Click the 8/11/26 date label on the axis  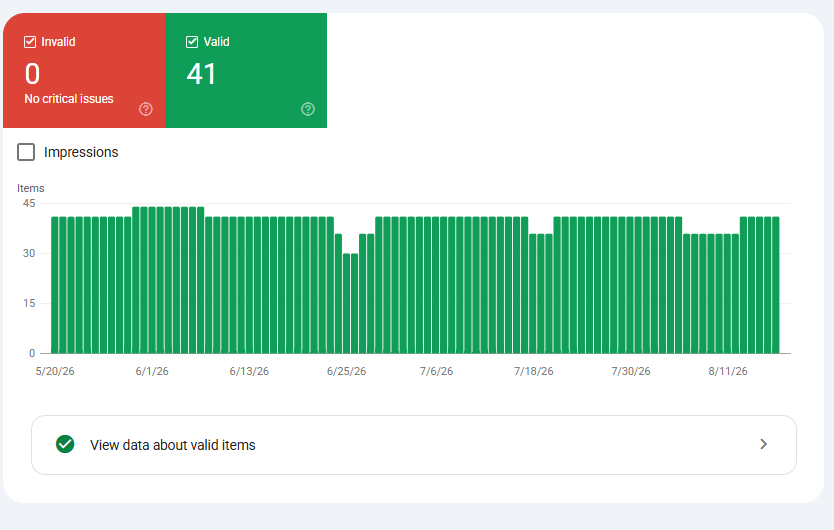[x=728, y=371]
